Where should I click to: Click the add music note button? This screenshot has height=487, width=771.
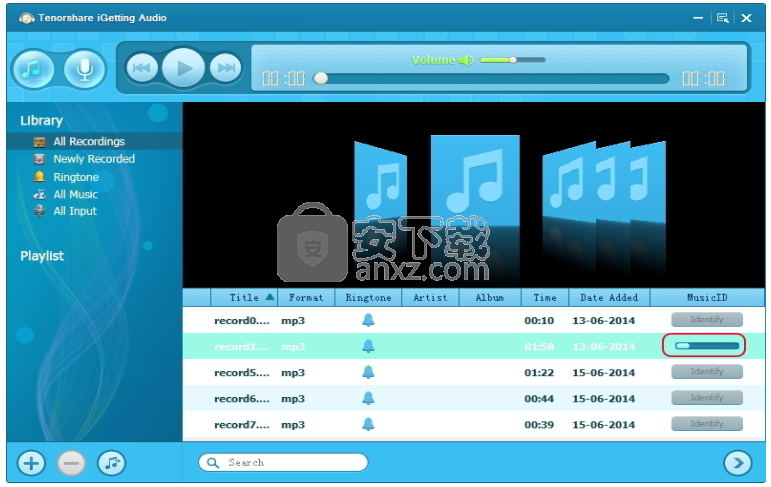[x=112, y=463]
